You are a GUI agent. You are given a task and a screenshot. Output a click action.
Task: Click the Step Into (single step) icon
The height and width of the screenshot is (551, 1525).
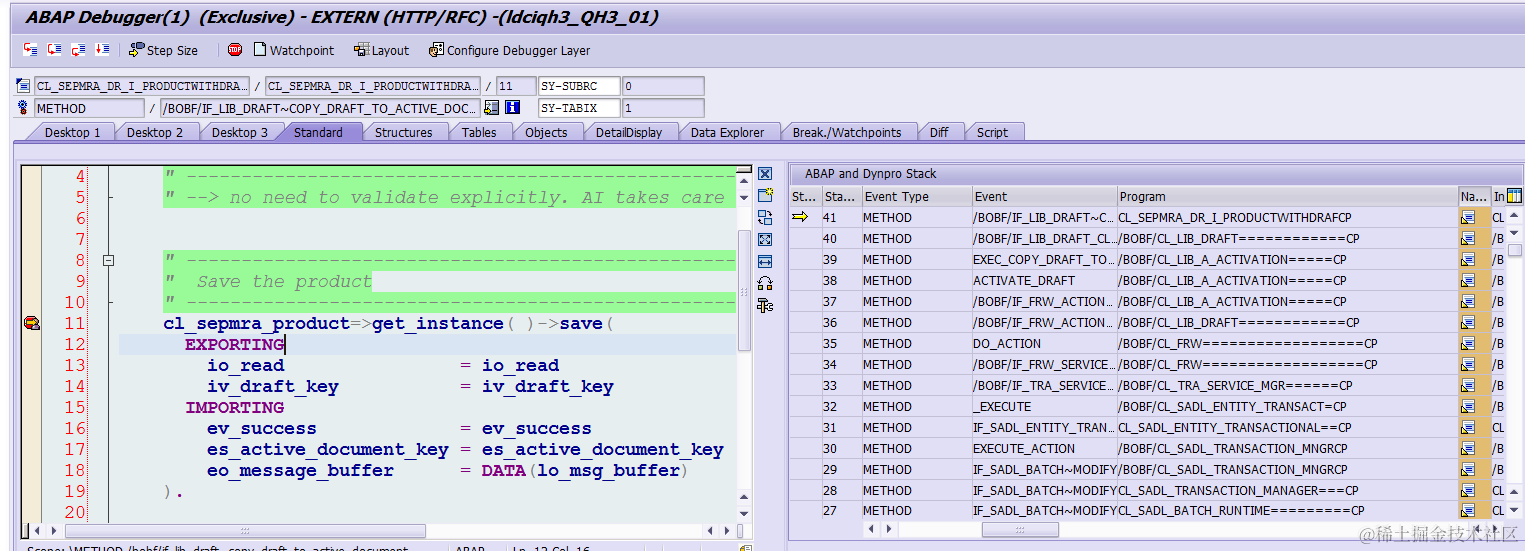tap(31, 49)
